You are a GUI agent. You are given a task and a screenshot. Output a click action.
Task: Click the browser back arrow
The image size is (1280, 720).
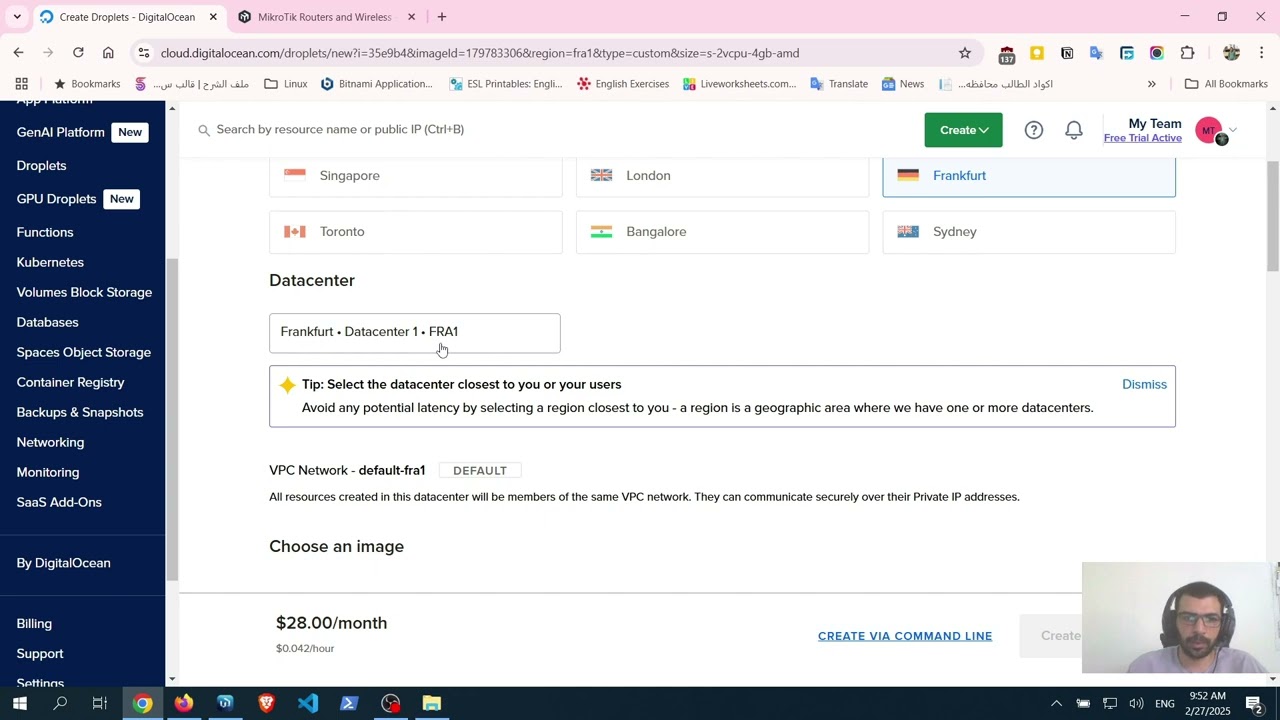click(18, 53)
